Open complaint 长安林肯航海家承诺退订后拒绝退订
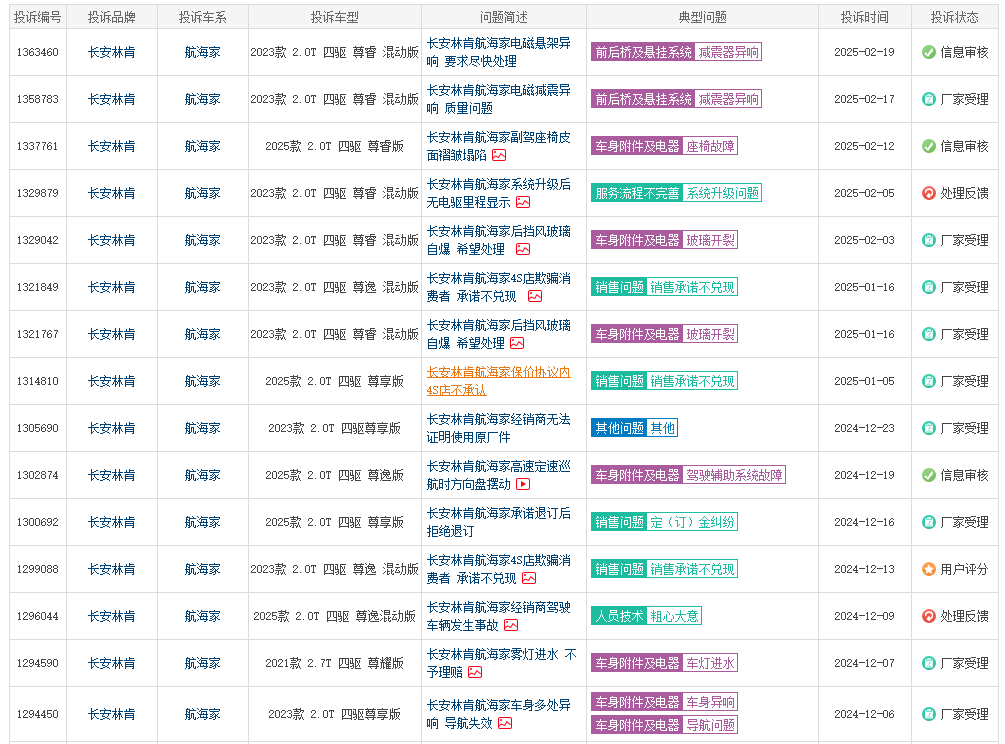Screen dimensions: 1005x744 pyautogui.click(x=499, y=522)
